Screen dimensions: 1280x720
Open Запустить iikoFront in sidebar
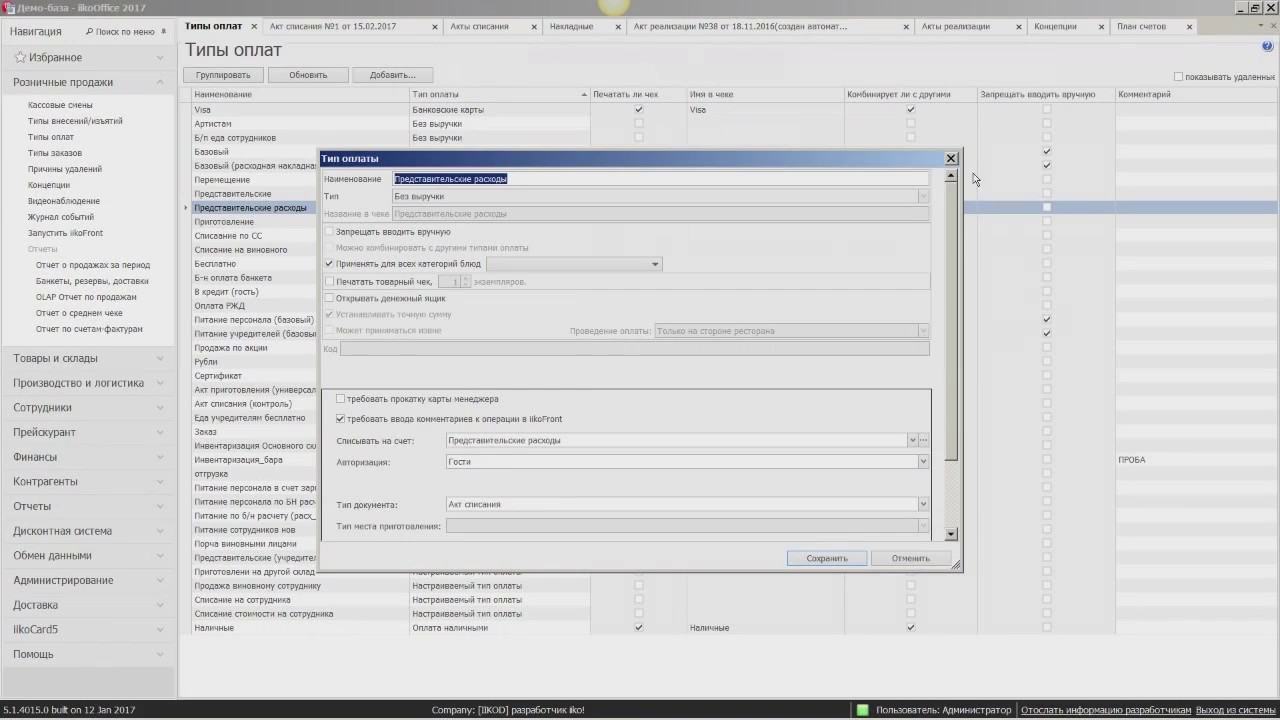[x=65, y=233]
